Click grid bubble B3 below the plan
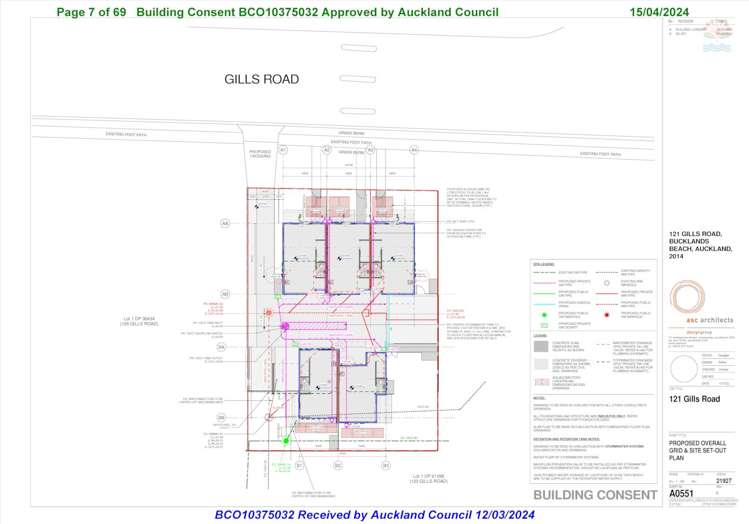Screen dimensions: 749x524 385,465
